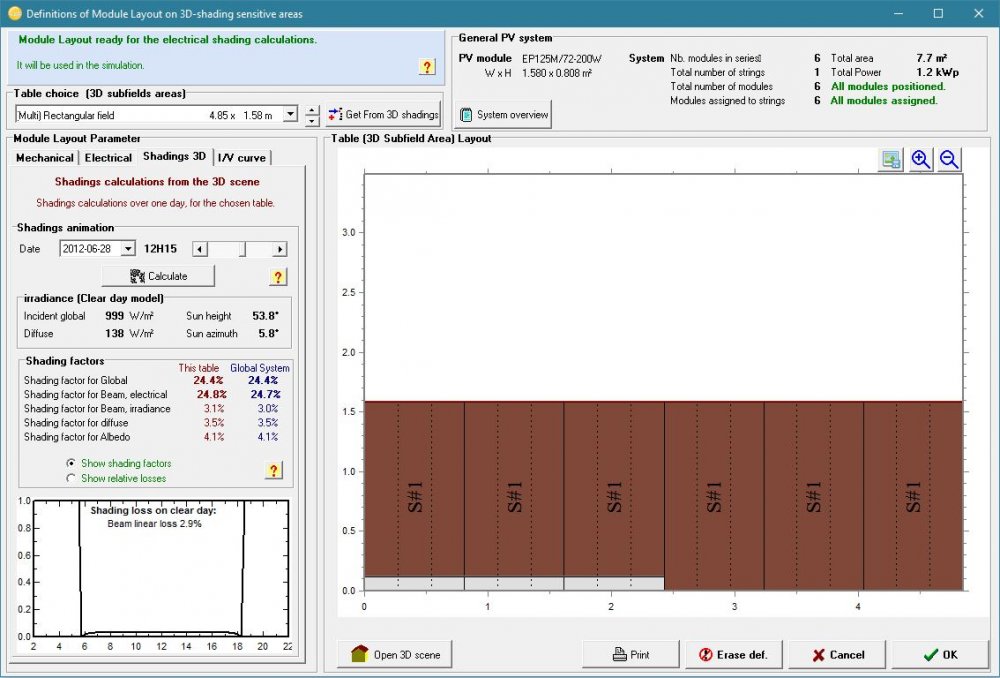1000x678 pixels.
Task: Open the Date dropdown calendar
Action: 128,249
